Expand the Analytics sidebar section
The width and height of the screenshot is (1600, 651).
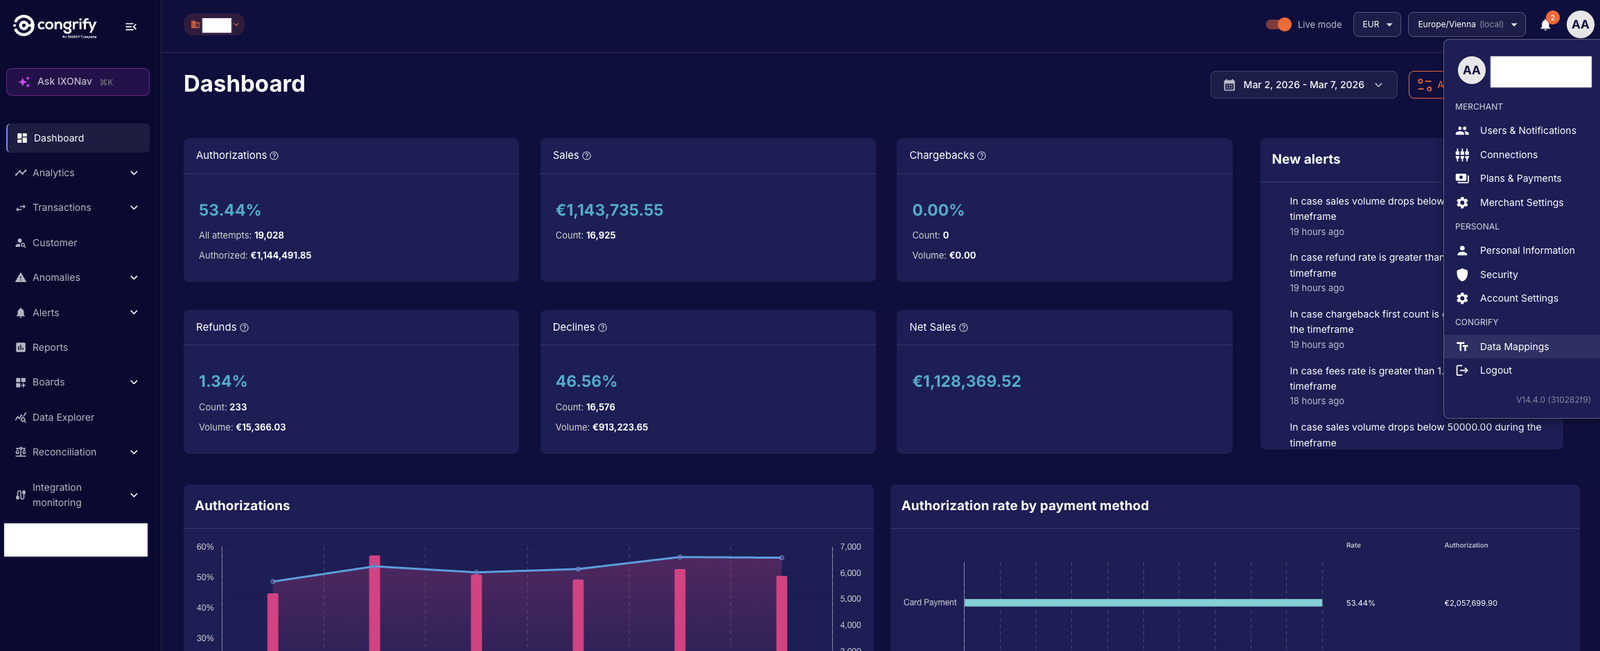(x=78, y=173)
